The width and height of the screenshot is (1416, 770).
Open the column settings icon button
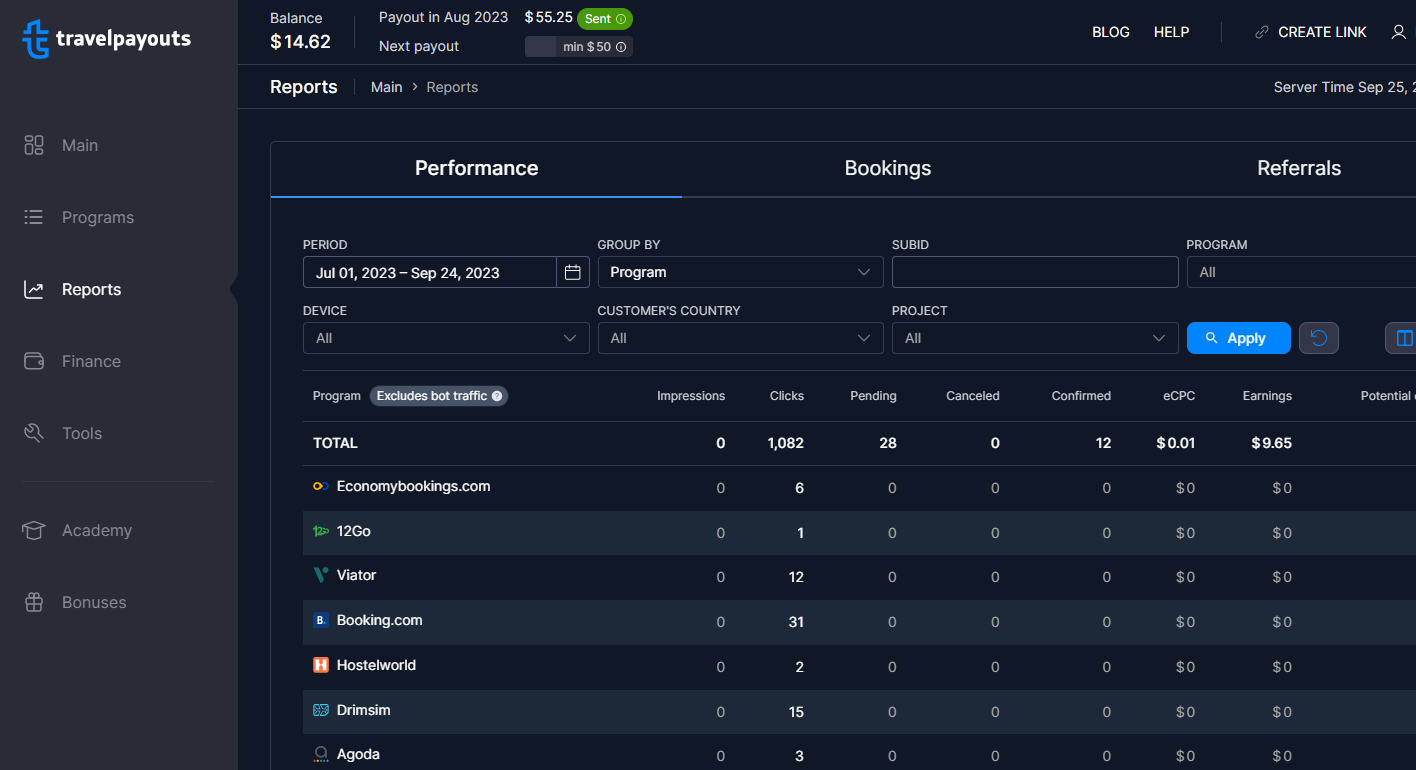pos(1403,338)
